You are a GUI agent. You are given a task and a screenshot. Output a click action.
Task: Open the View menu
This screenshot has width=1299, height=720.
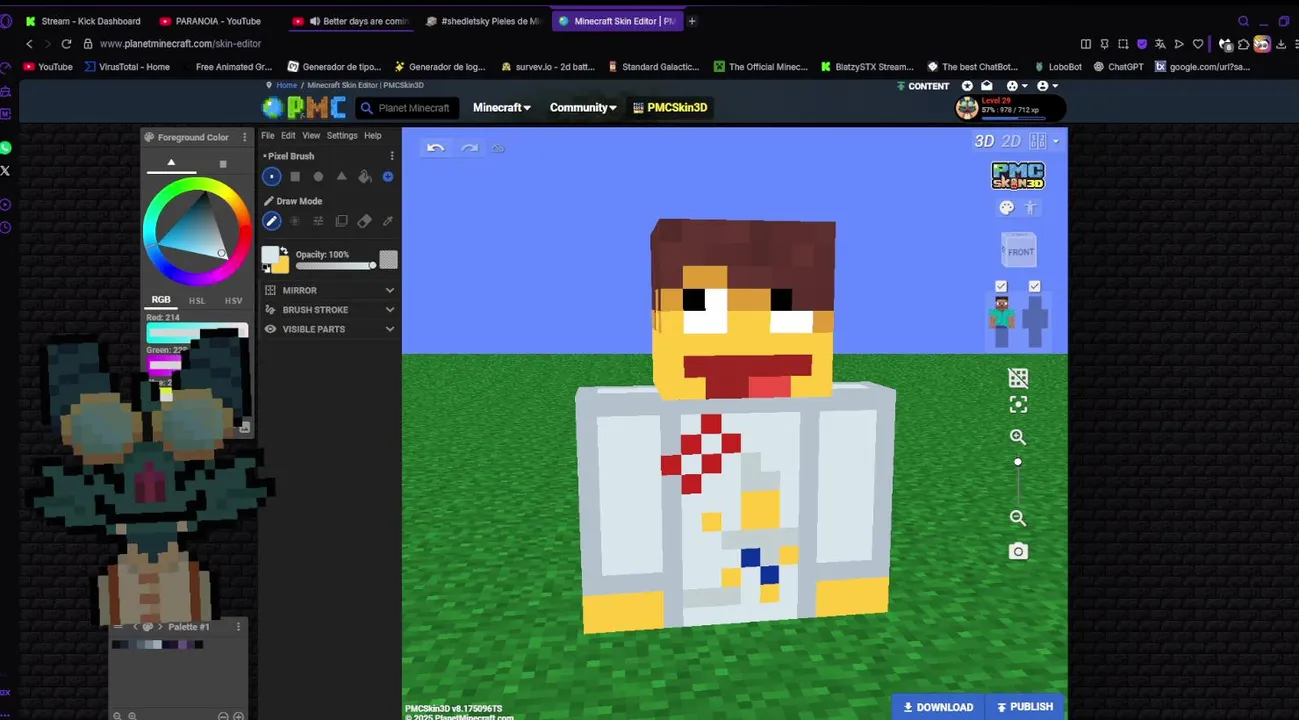[x=311, y=136]
